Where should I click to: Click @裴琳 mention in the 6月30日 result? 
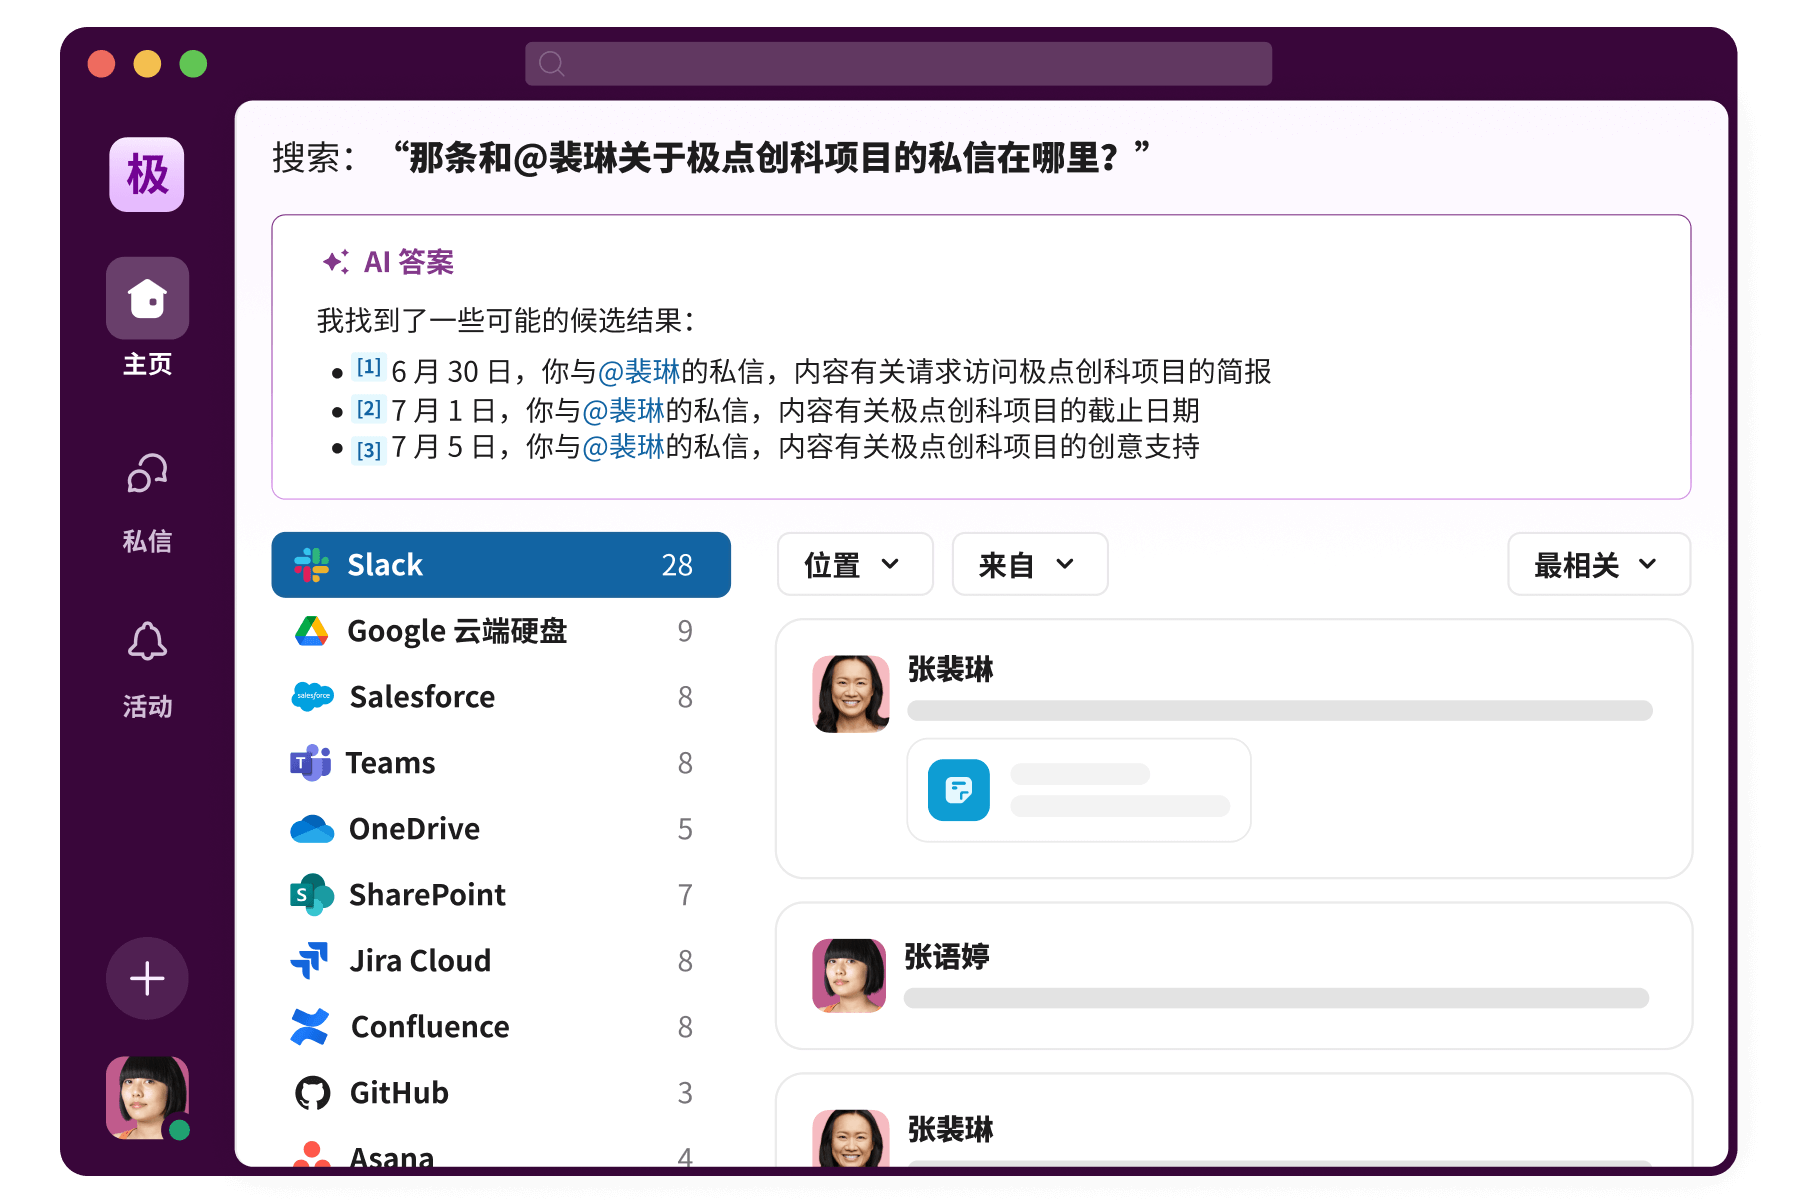(x=639, y=372)
